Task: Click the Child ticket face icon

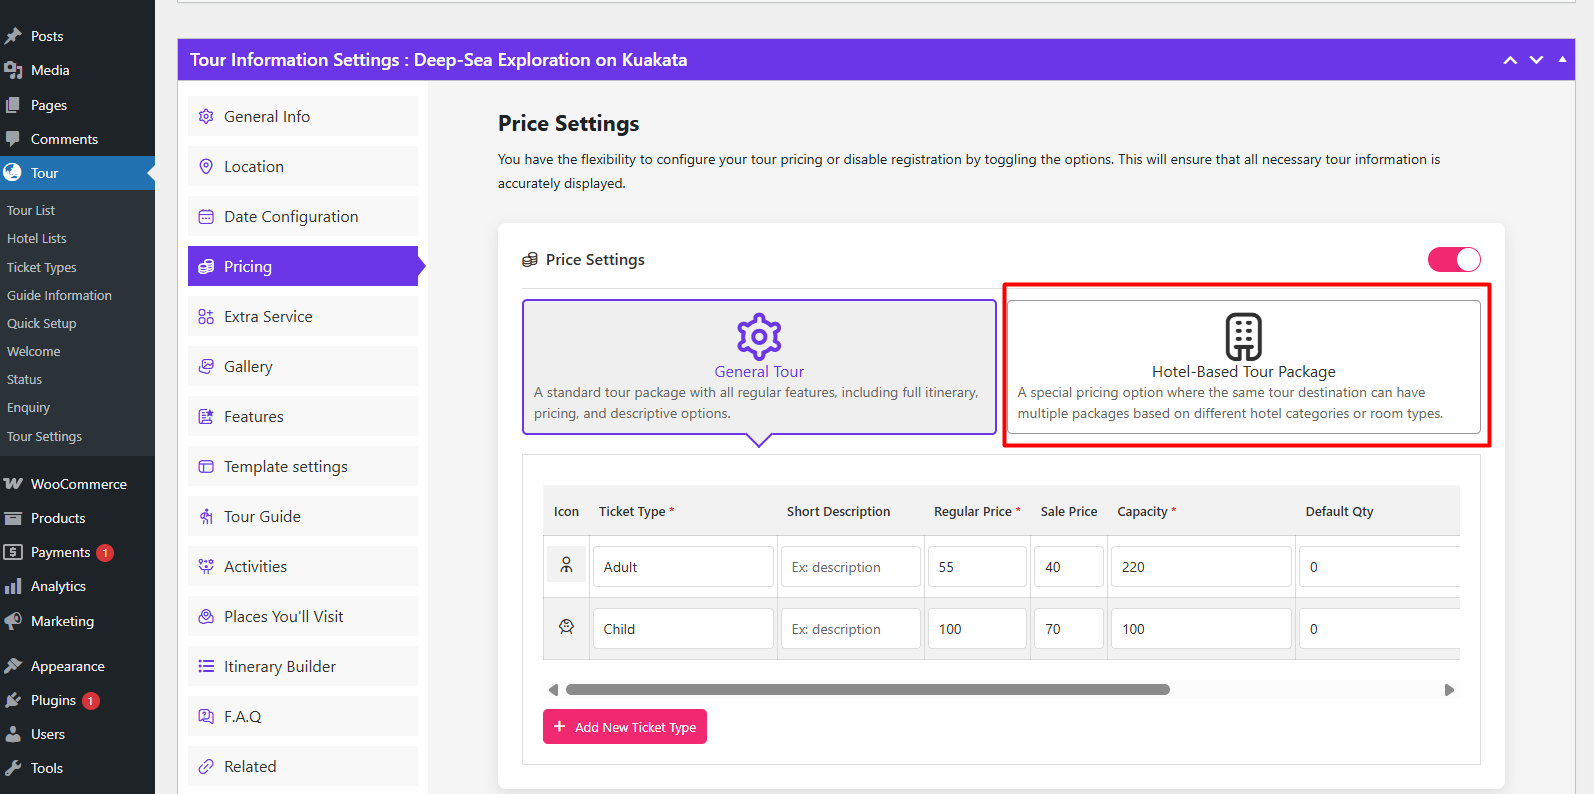Action: click(x=566, y=627)
